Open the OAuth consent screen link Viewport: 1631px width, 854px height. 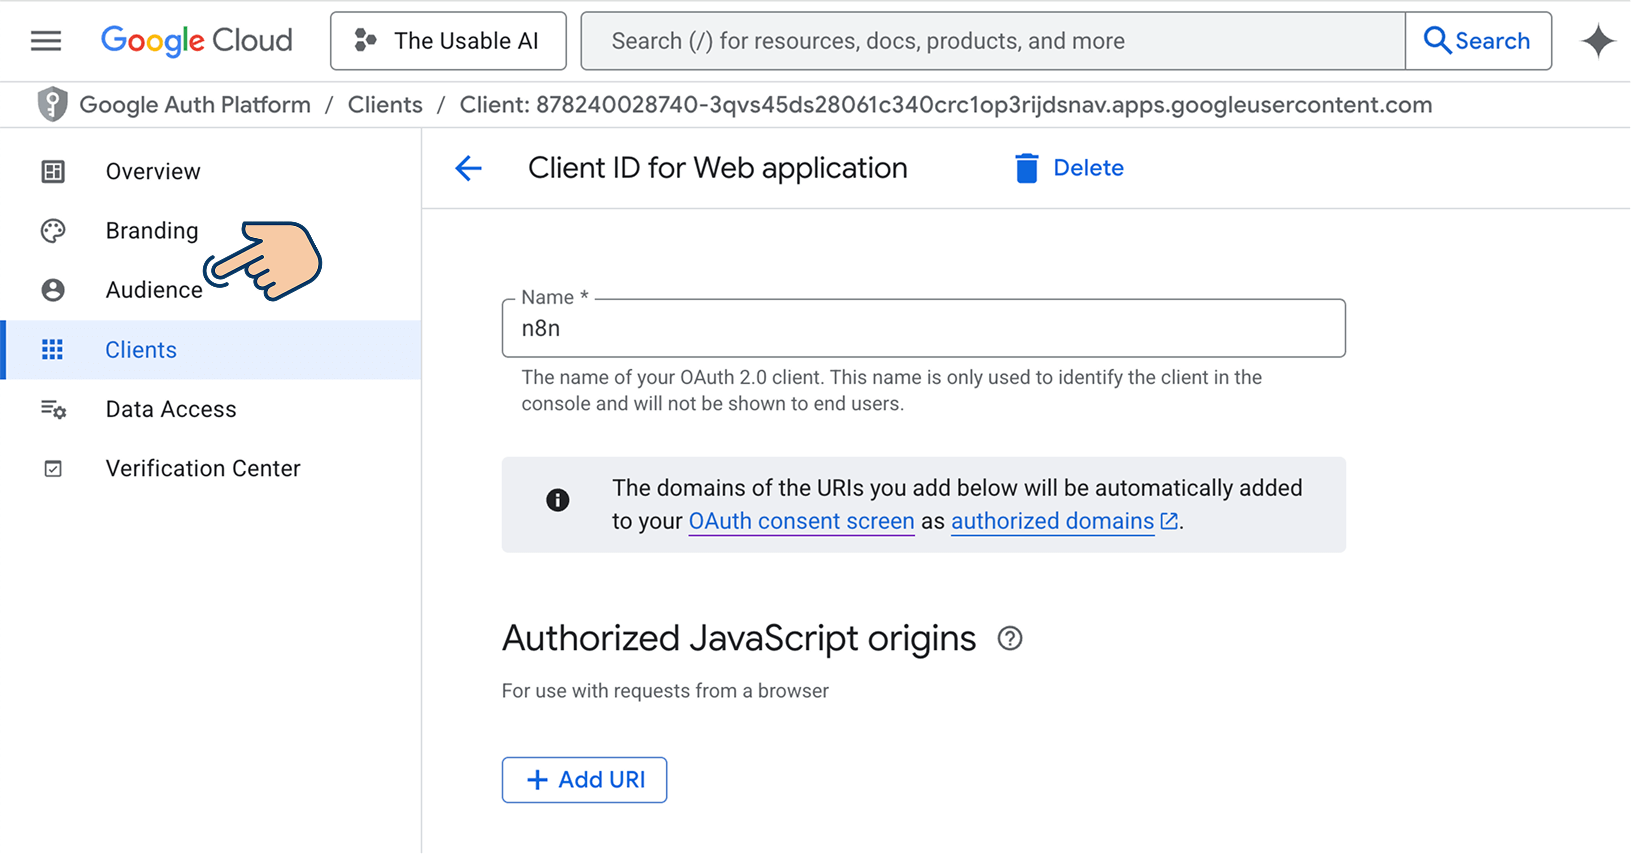[802, 521]
